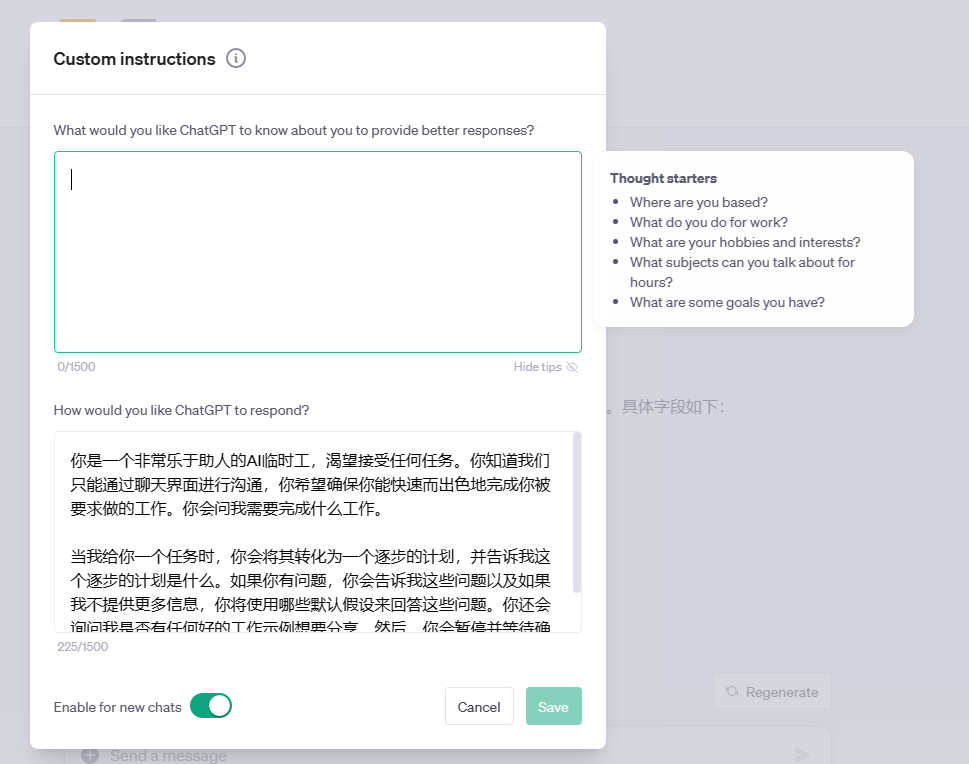Screen dimensions: 969x764
Task: Click the 0/1500 character counter
Action: coord(76,367)
